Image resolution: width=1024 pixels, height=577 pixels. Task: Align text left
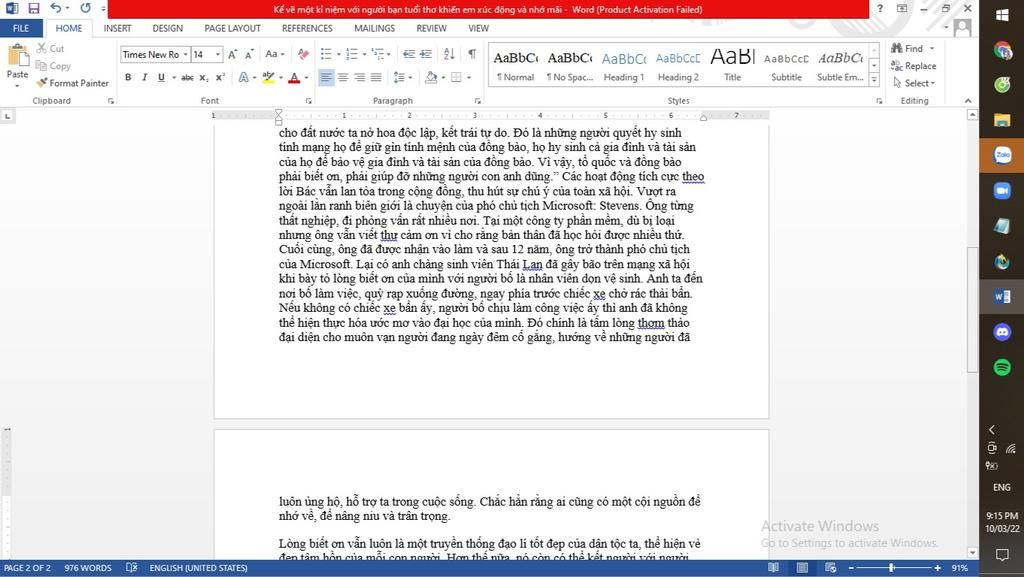click(326, 77)
